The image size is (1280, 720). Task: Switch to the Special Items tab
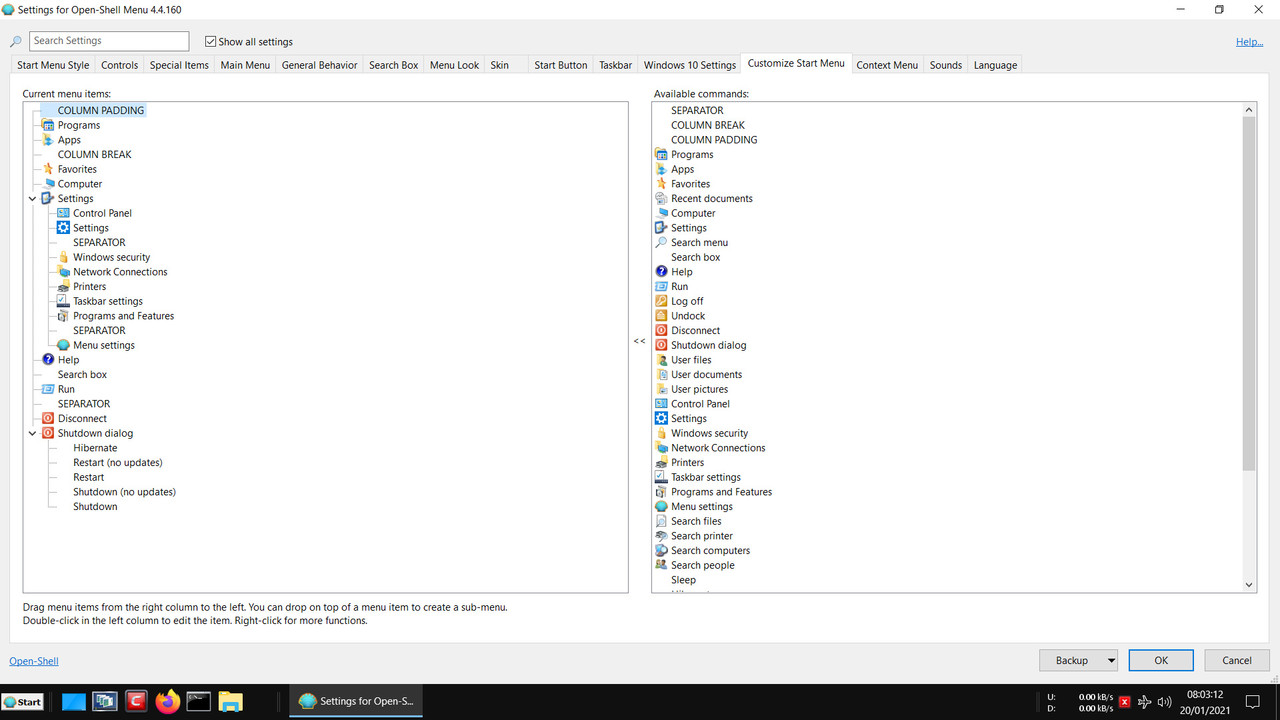tap(179, 65)
